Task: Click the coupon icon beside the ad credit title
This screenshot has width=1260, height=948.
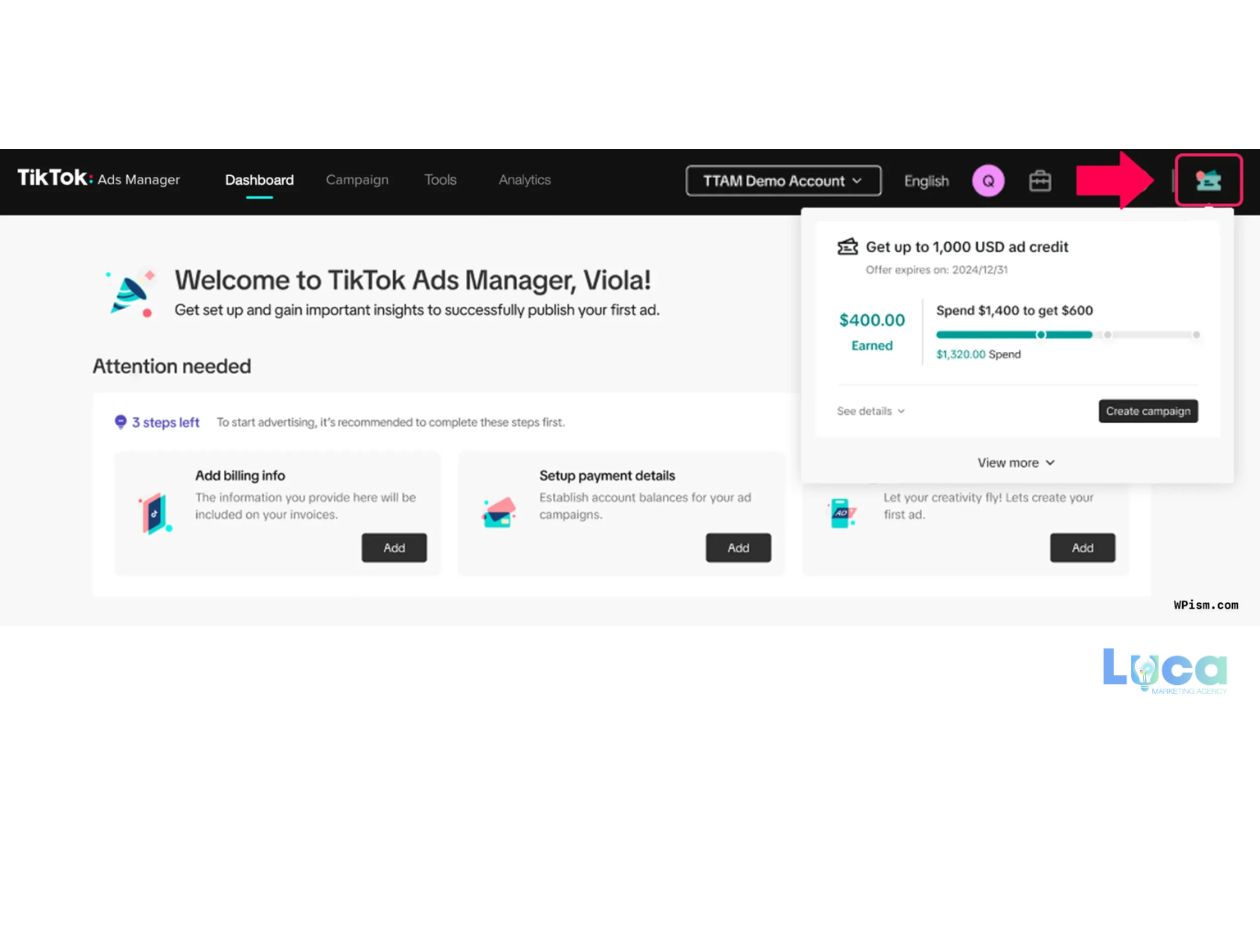Action: click(x=848, y=246)
